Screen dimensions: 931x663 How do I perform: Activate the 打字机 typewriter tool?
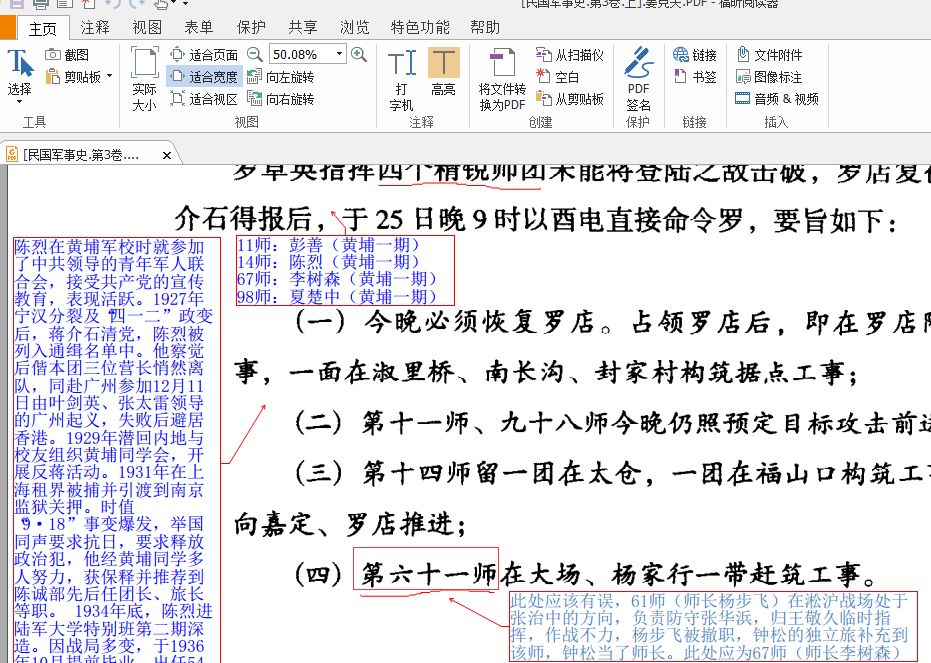[401, 78]
